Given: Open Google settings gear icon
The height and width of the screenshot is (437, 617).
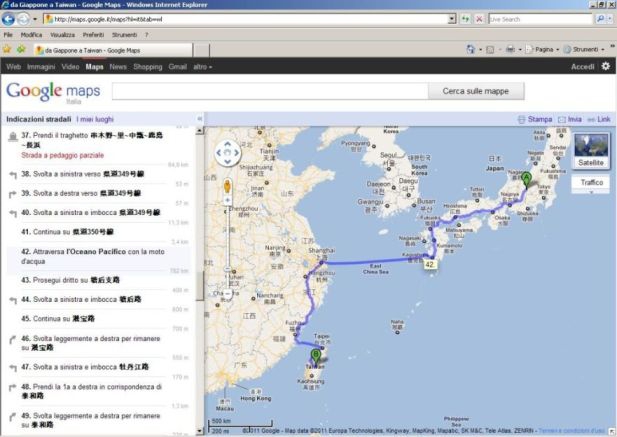Looking at the screenshot, I should pyautogui.click(x=606, y=66).
